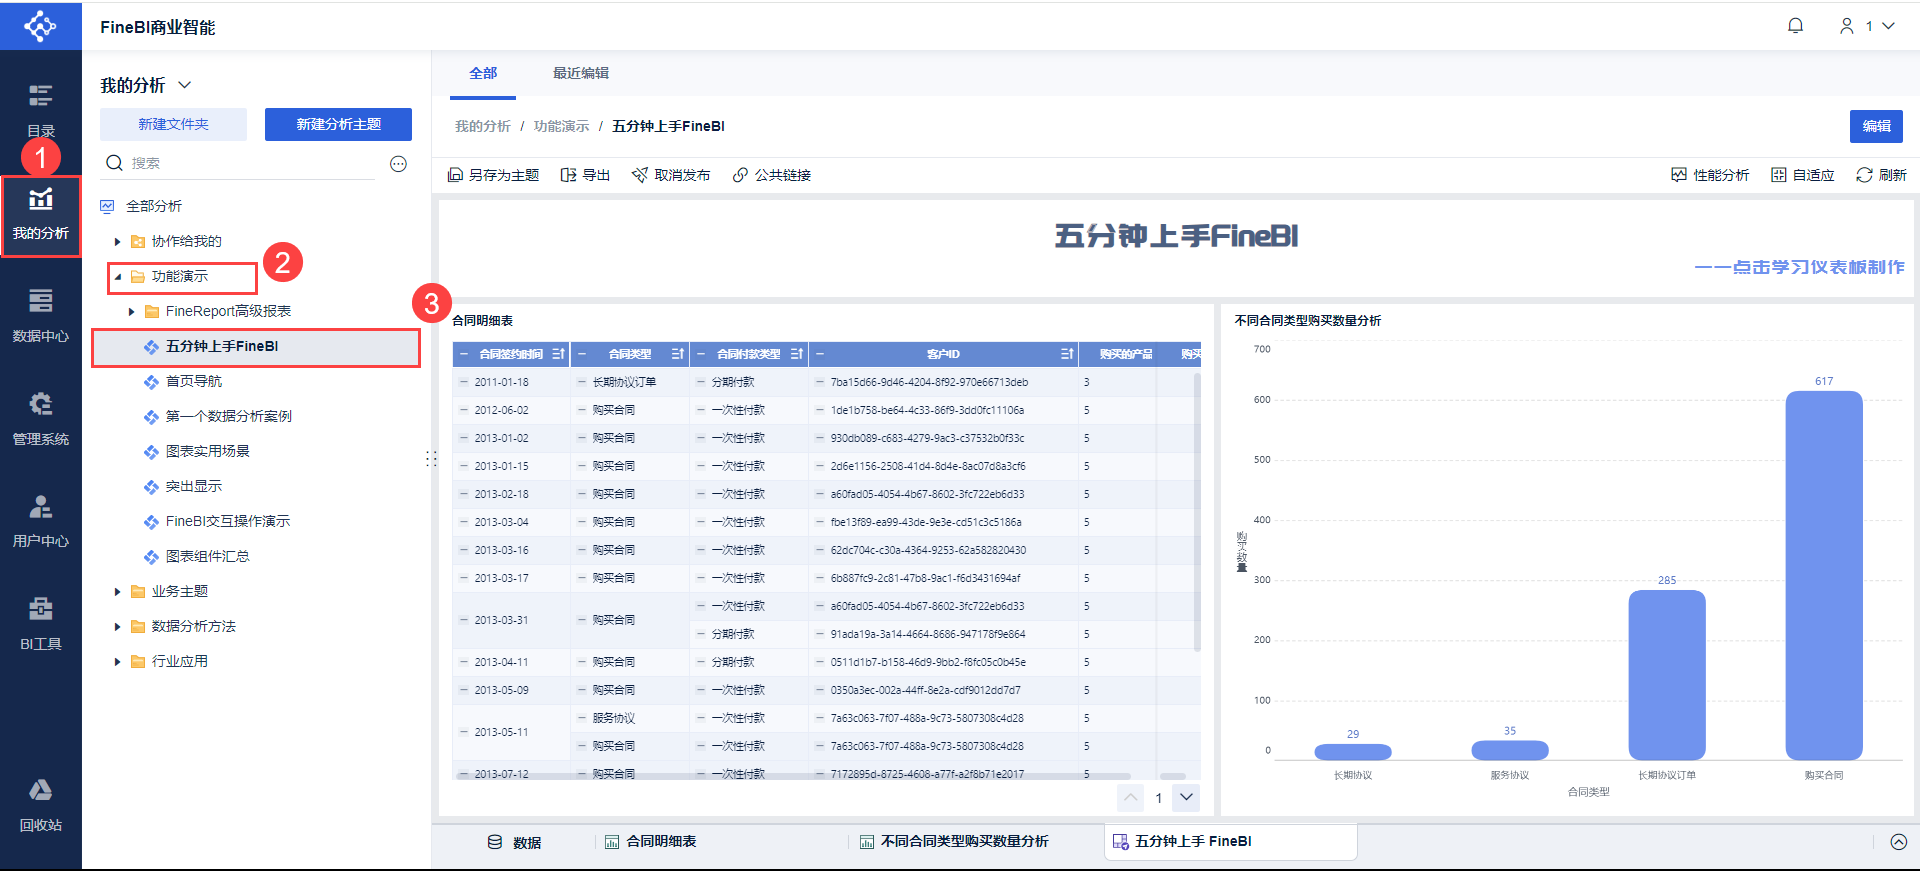
Task: Sort by the 客户ID column sort icon
Action: point(1067,354)
